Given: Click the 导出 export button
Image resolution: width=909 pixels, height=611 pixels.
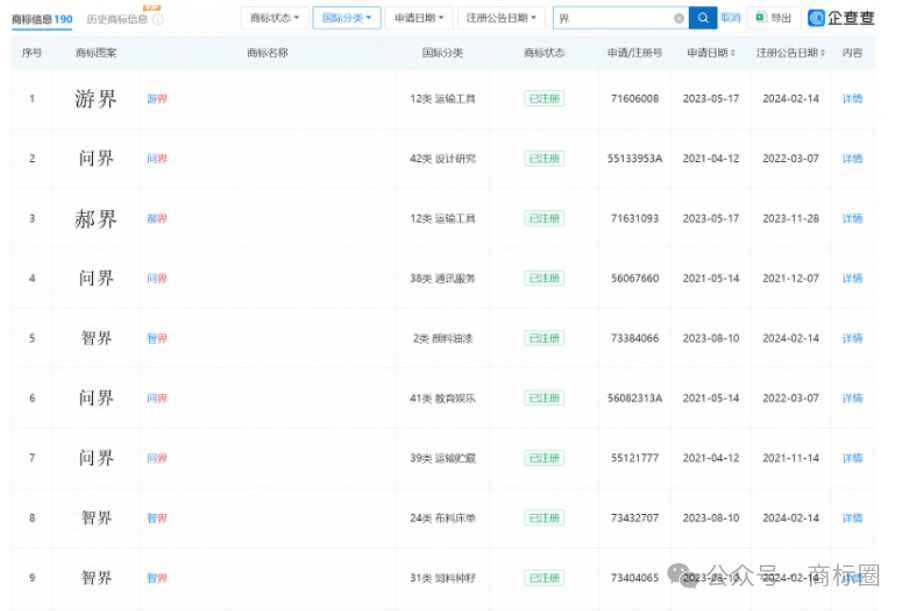Looking at the screenshot, I should click(774, 18).
